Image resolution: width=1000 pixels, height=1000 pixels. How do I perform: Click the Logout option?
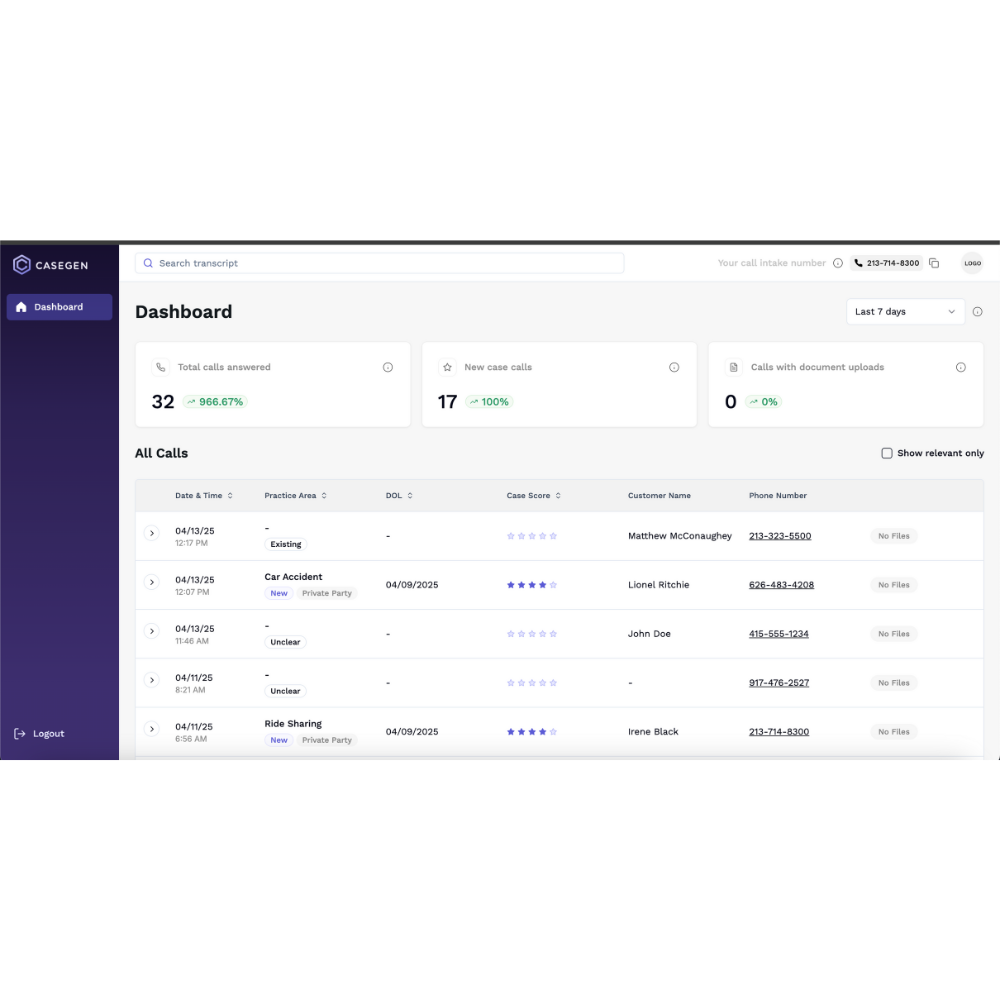click(38, 733)
